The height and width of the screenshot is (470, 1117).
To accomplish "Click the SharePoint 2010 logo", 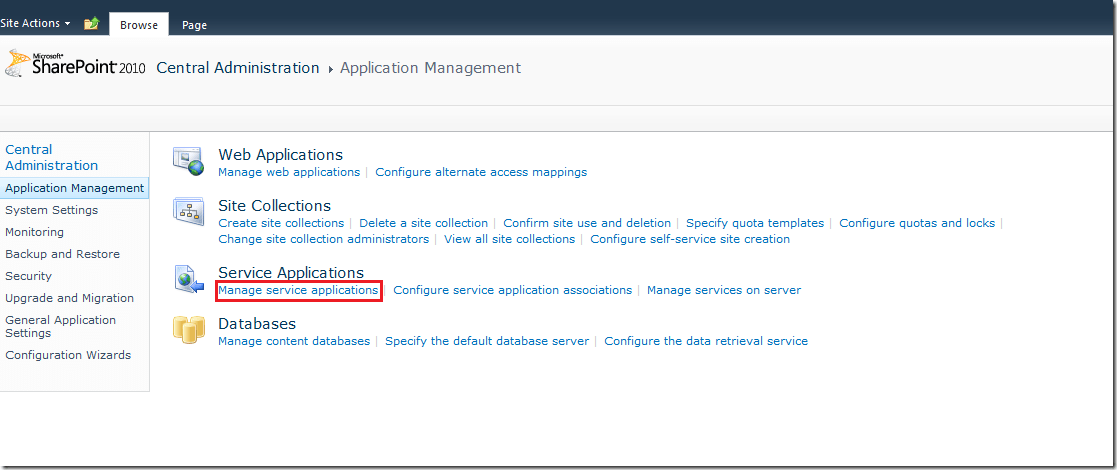I will coord(75,65).
